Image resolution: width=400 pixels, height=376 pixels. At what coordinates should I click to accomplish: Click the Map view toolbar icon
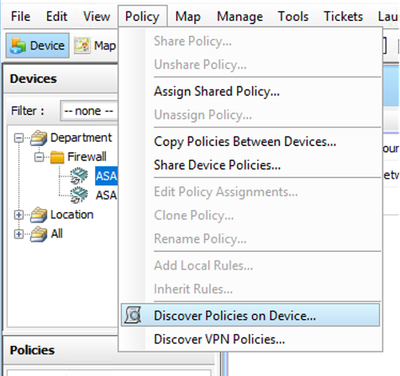pyautogui.click(x=82, y=45)
